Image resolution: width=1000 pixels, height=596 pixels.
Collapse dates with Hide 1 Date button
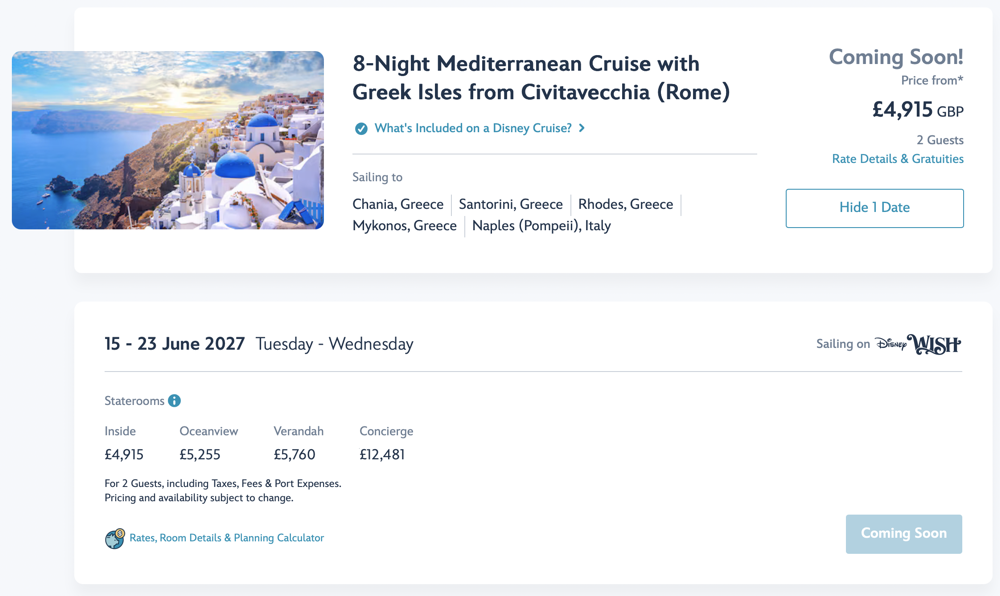click(x=874, y=208)
